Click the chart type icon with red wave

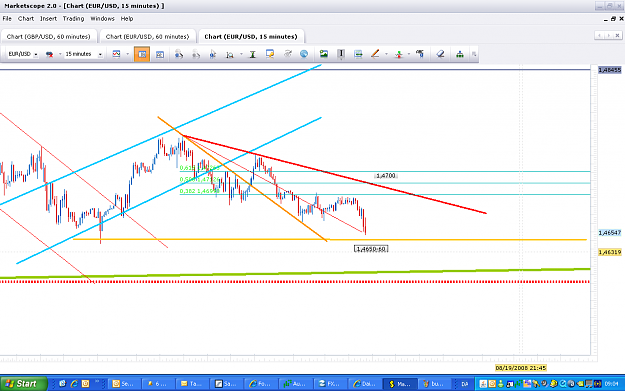[x=116, y=54]
